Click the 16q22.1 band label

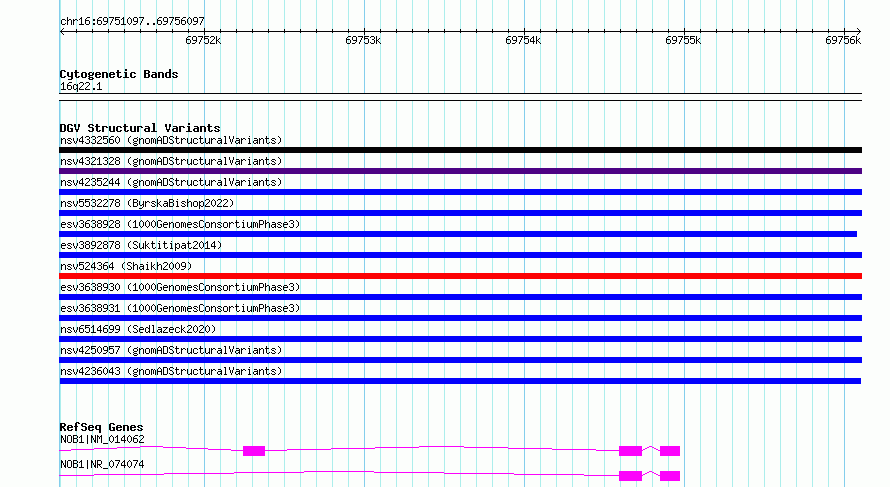point(81,87)
